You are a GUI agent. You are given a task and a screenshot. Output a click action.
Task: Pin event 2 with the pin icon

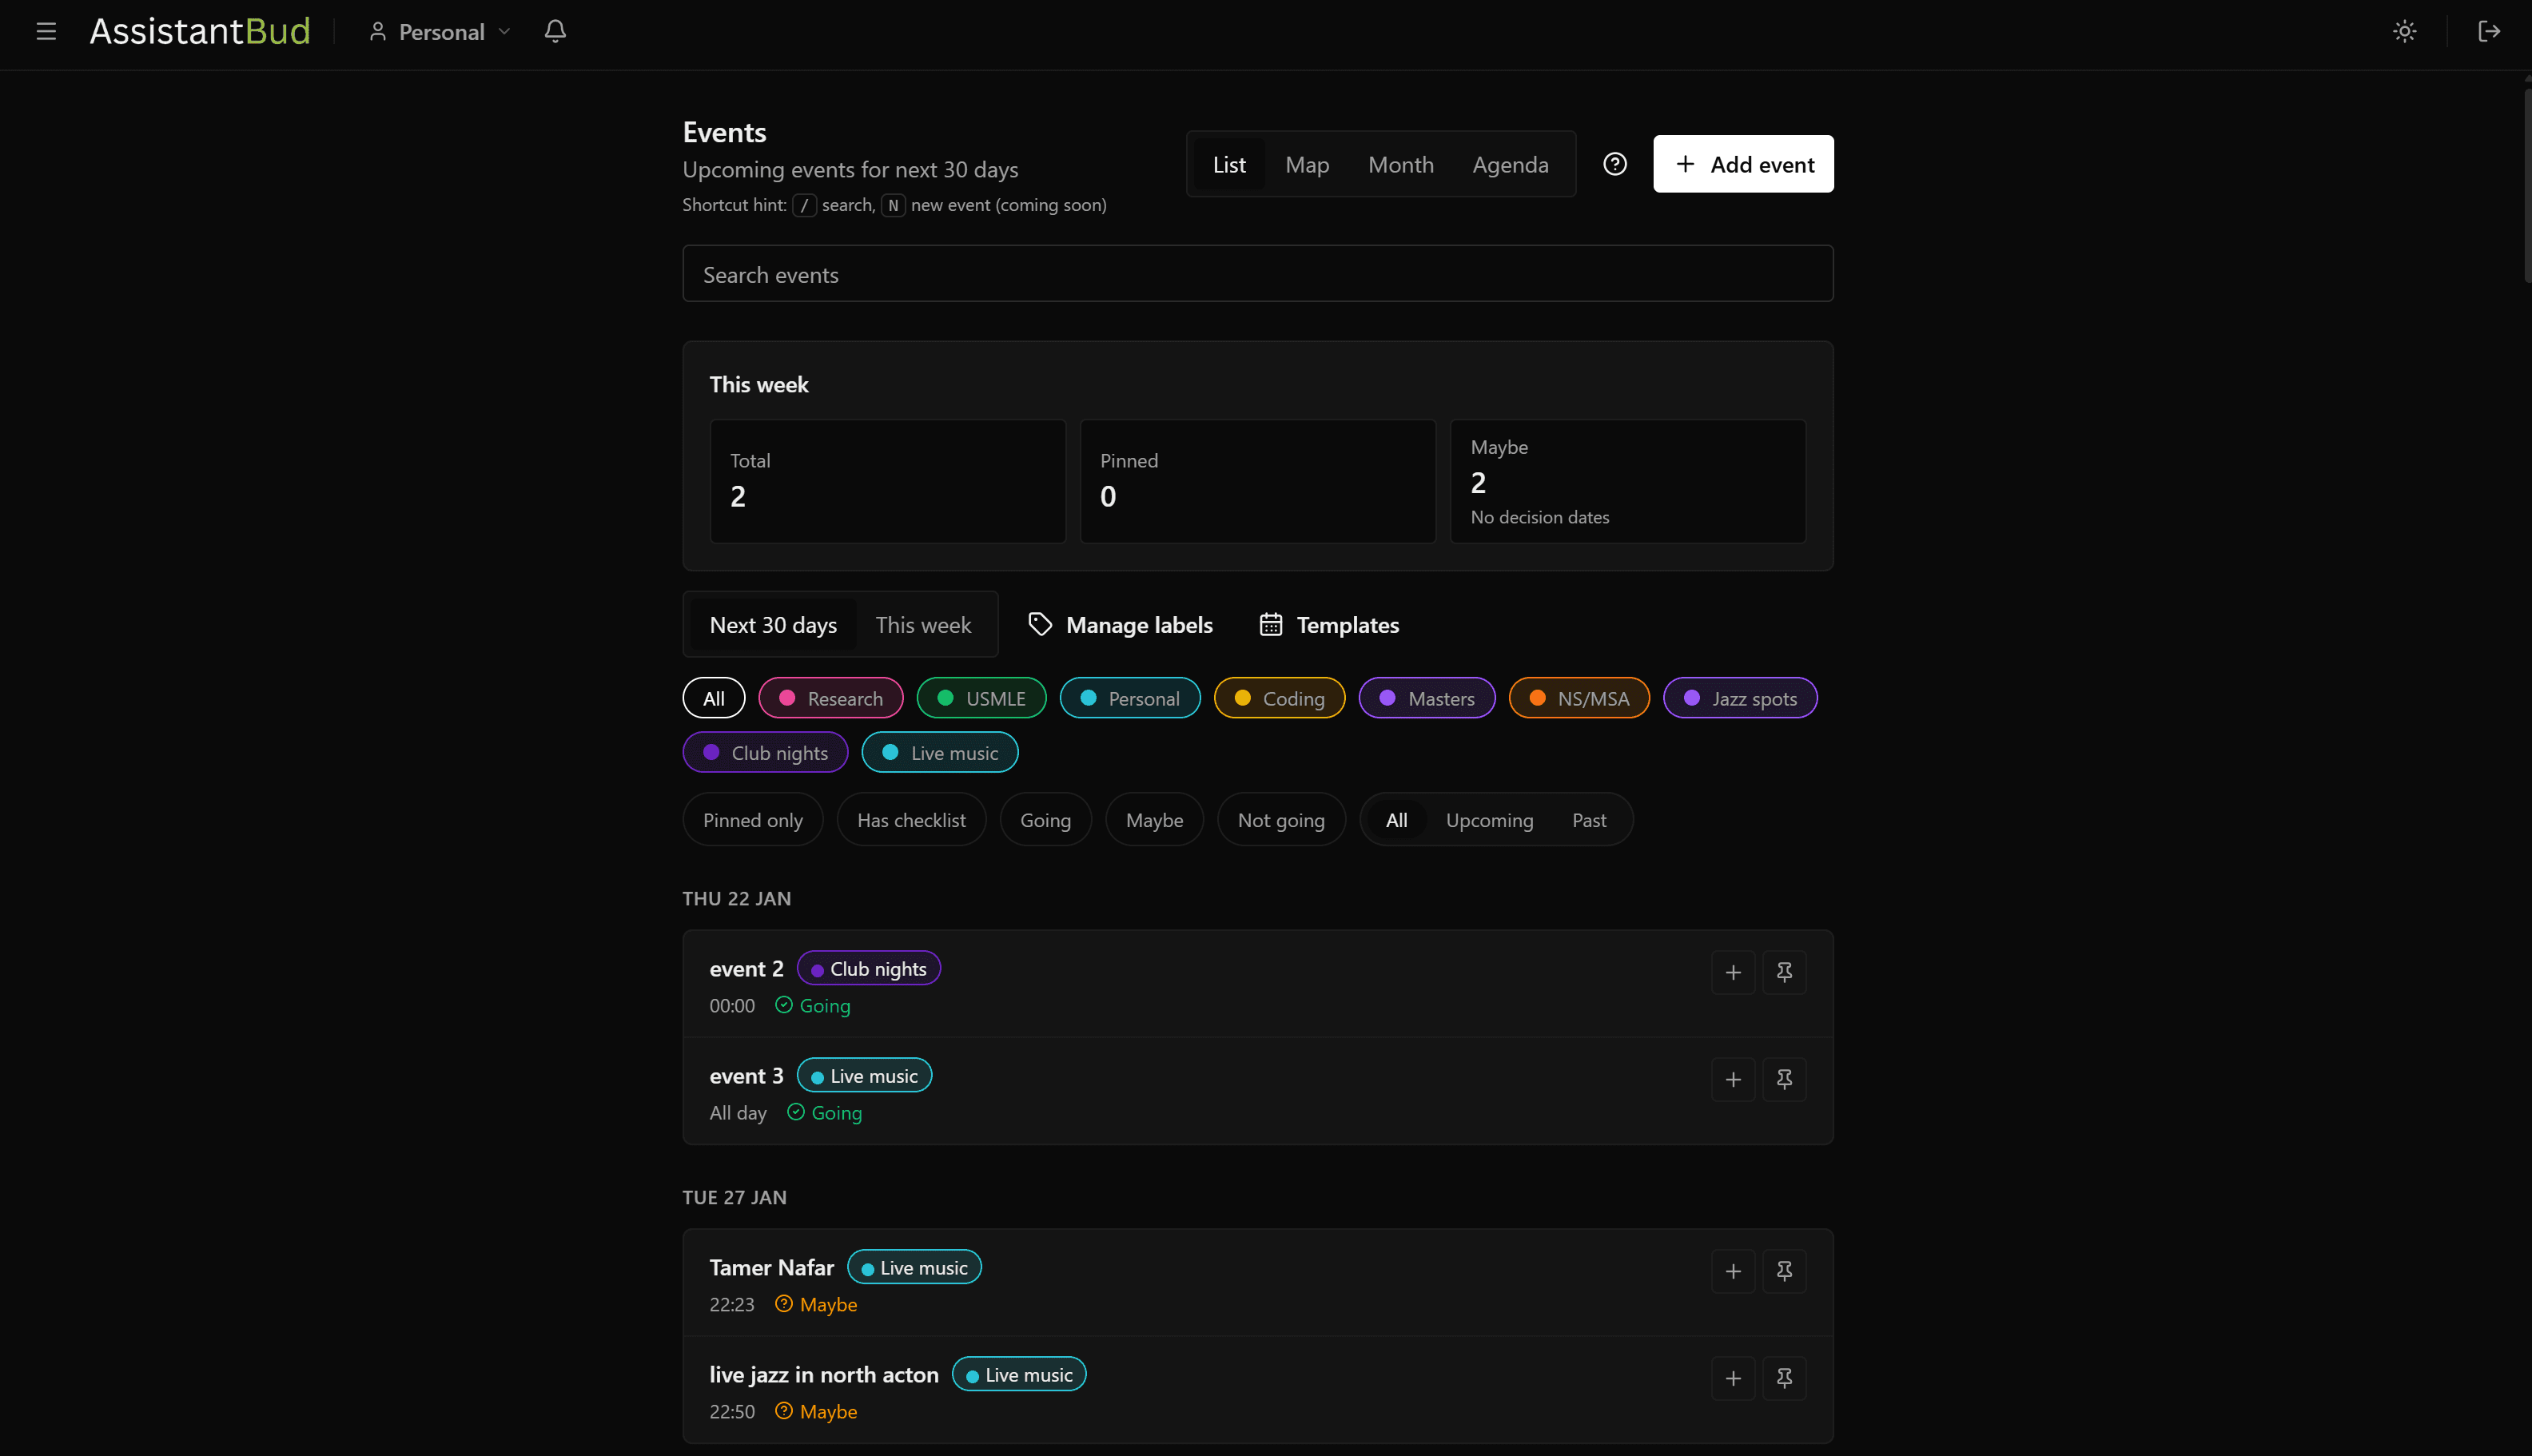[x=1784, y=972]
